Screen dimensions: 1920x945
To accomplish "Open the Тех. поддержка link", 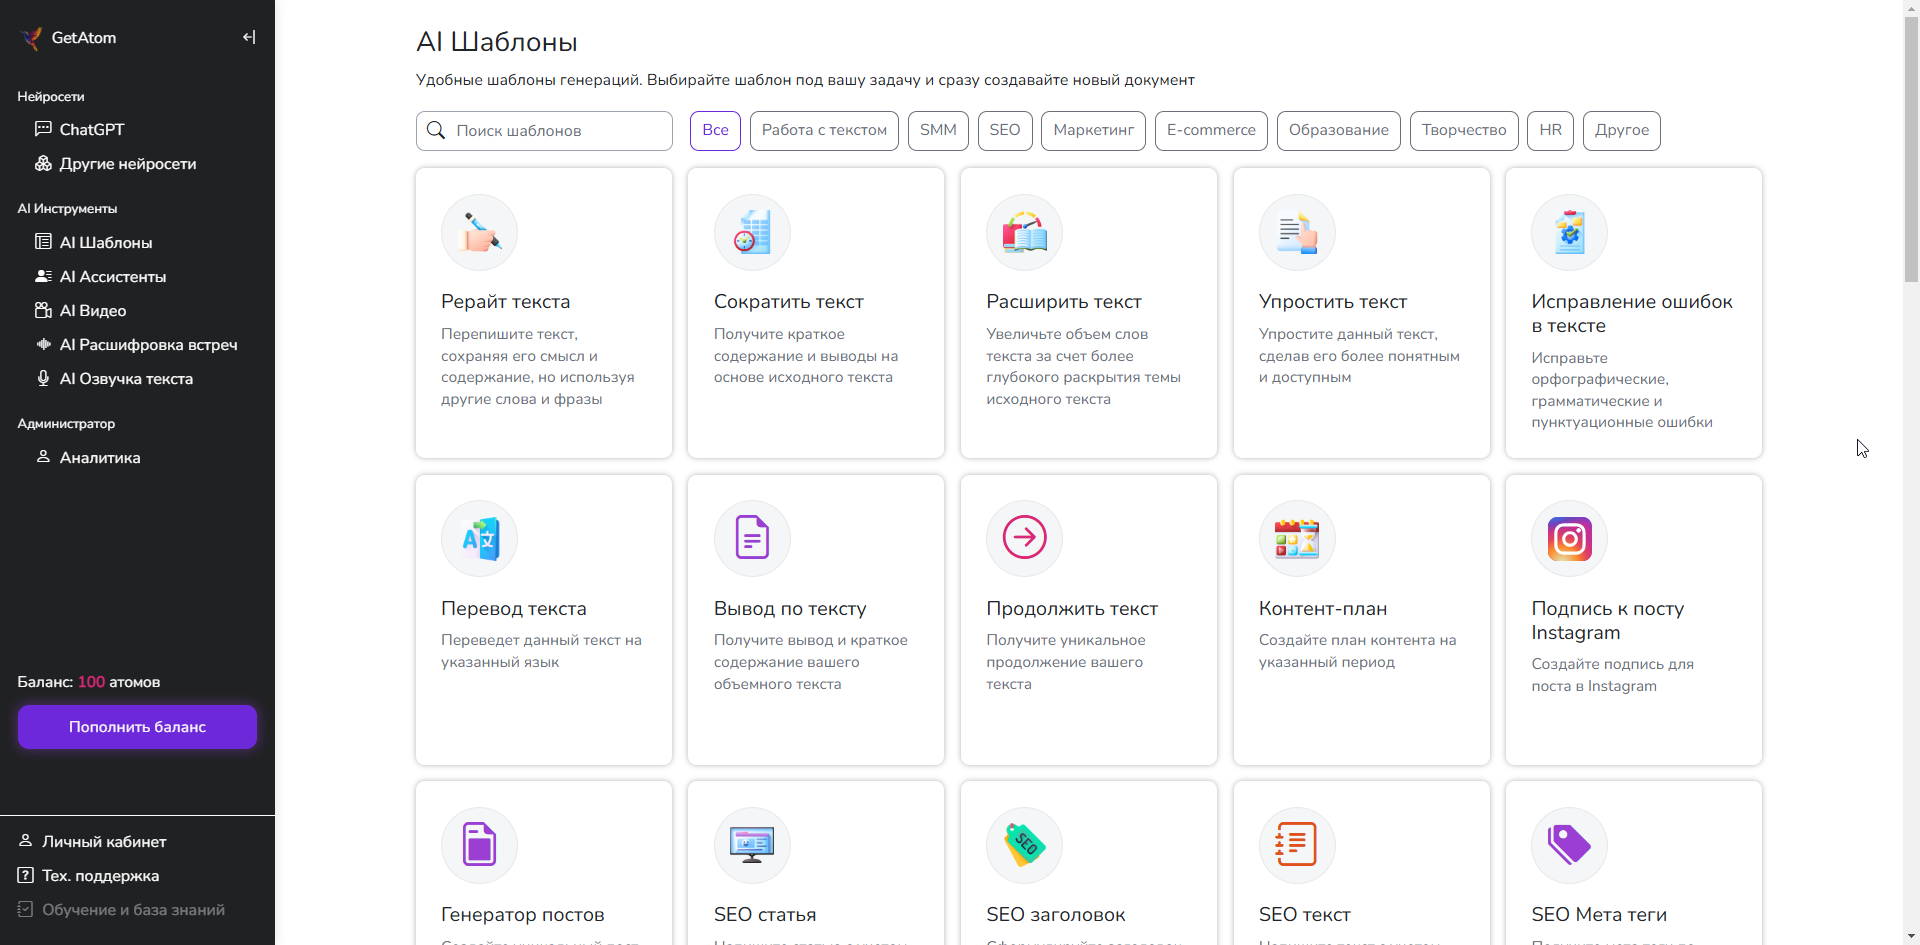I will pyautogui.click(x=100, y=875).
